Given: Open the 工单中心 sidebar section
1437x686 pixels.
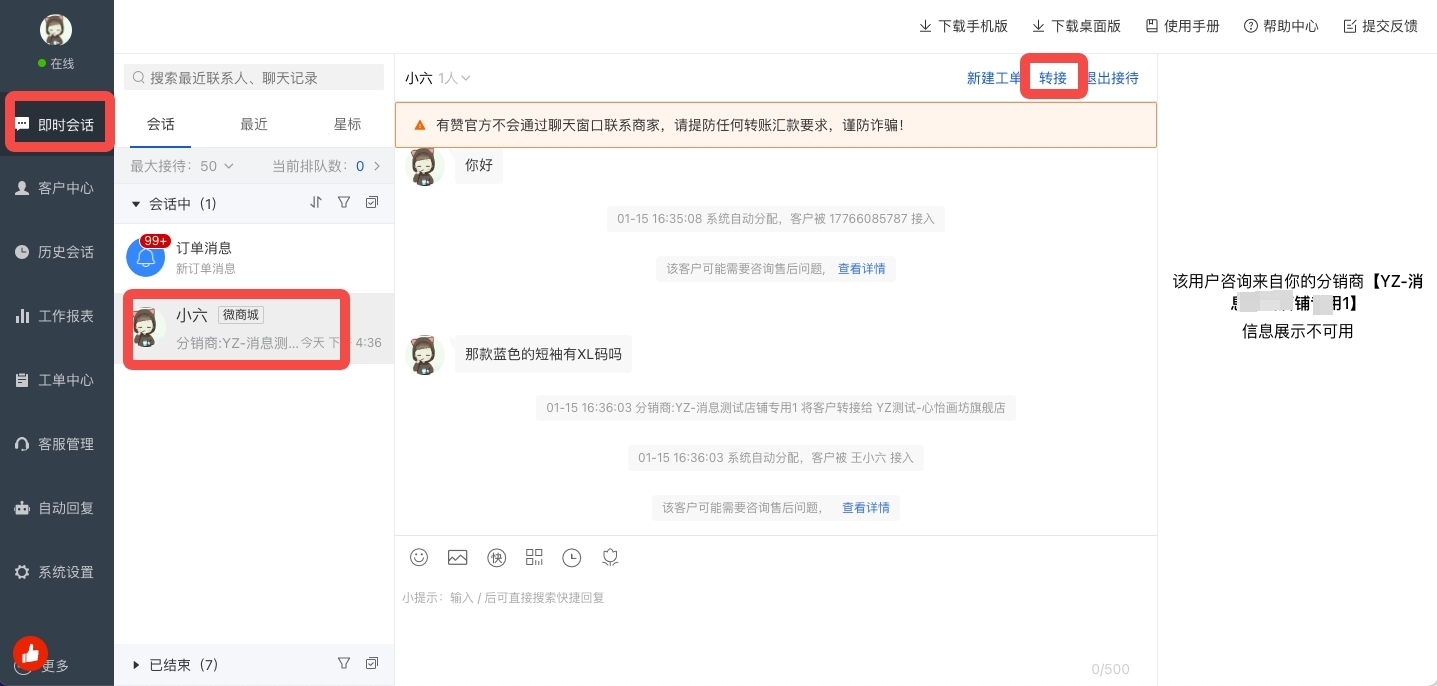Looking at the screenshot, I should pos(57,380).
